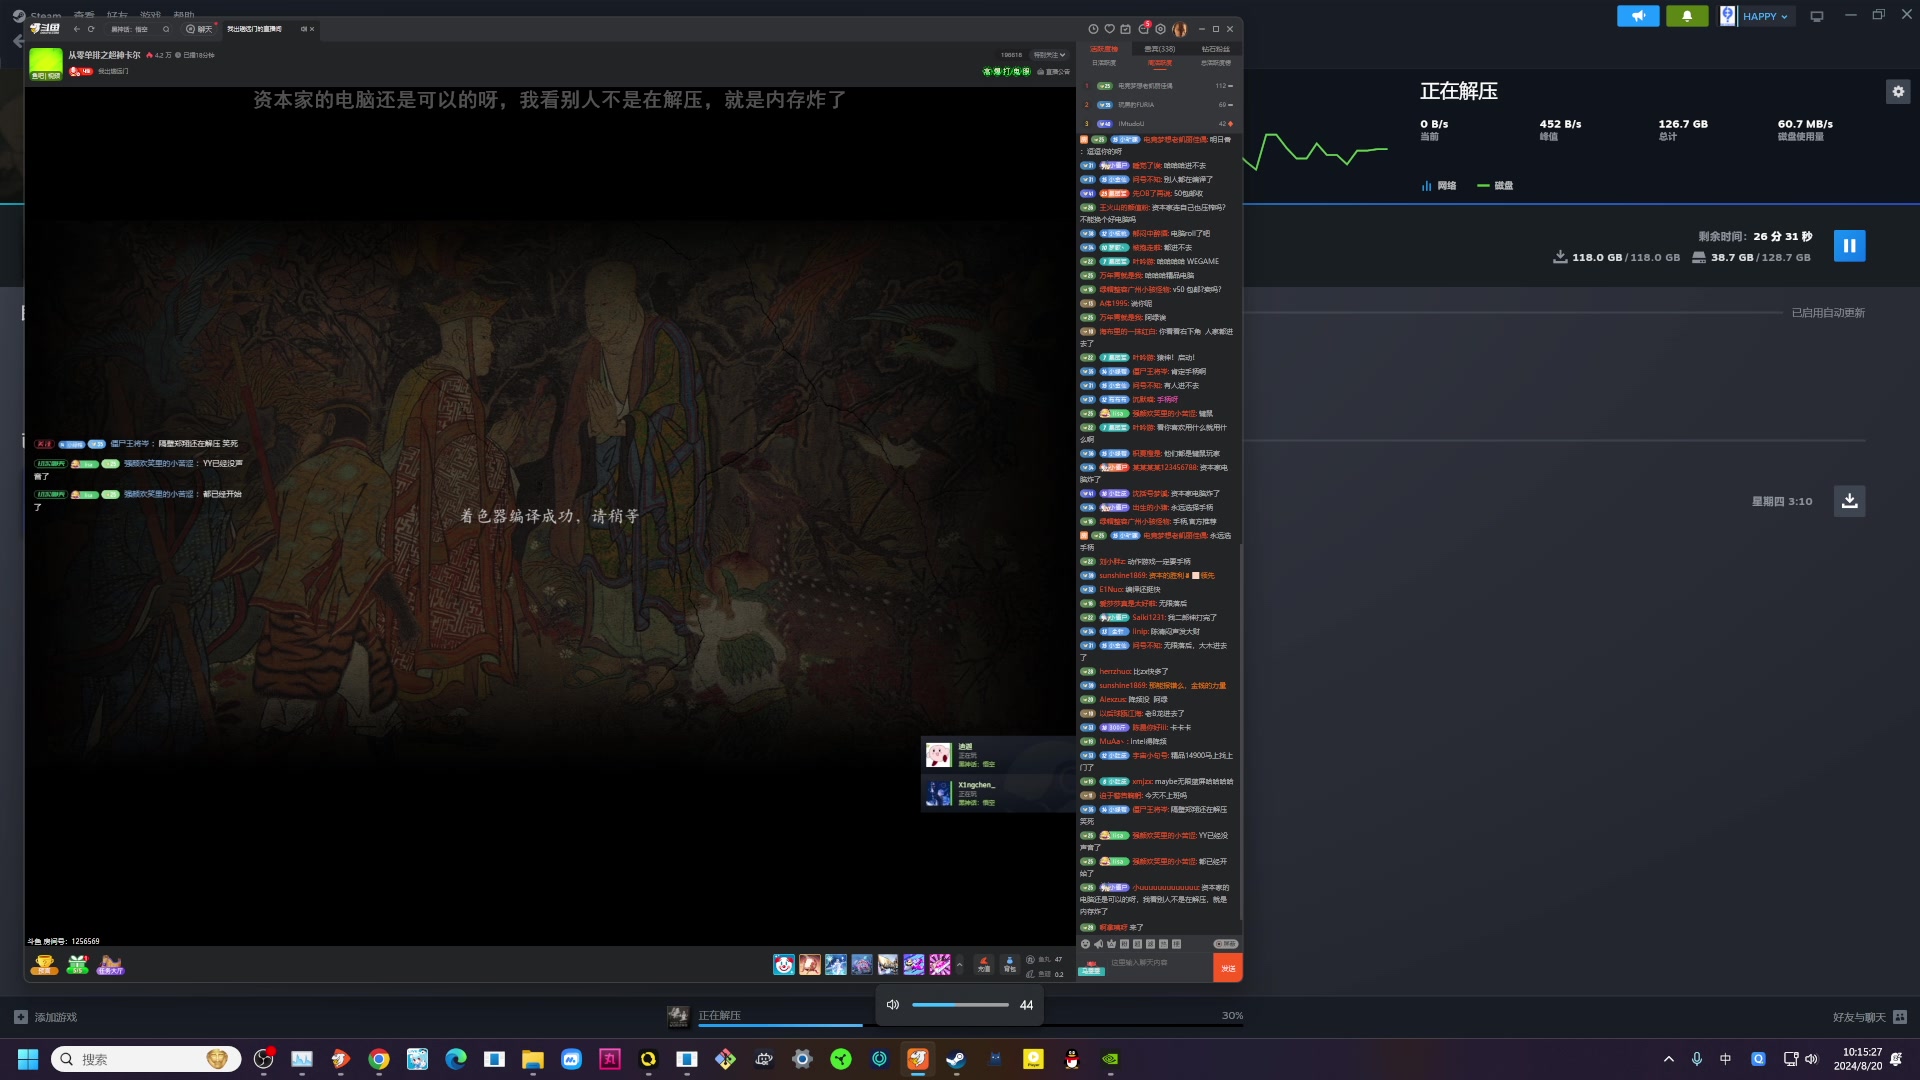This screenshot has height=1080, width=1920.
Task: Open the HAPPY account dropdown
Action: 1755,16
